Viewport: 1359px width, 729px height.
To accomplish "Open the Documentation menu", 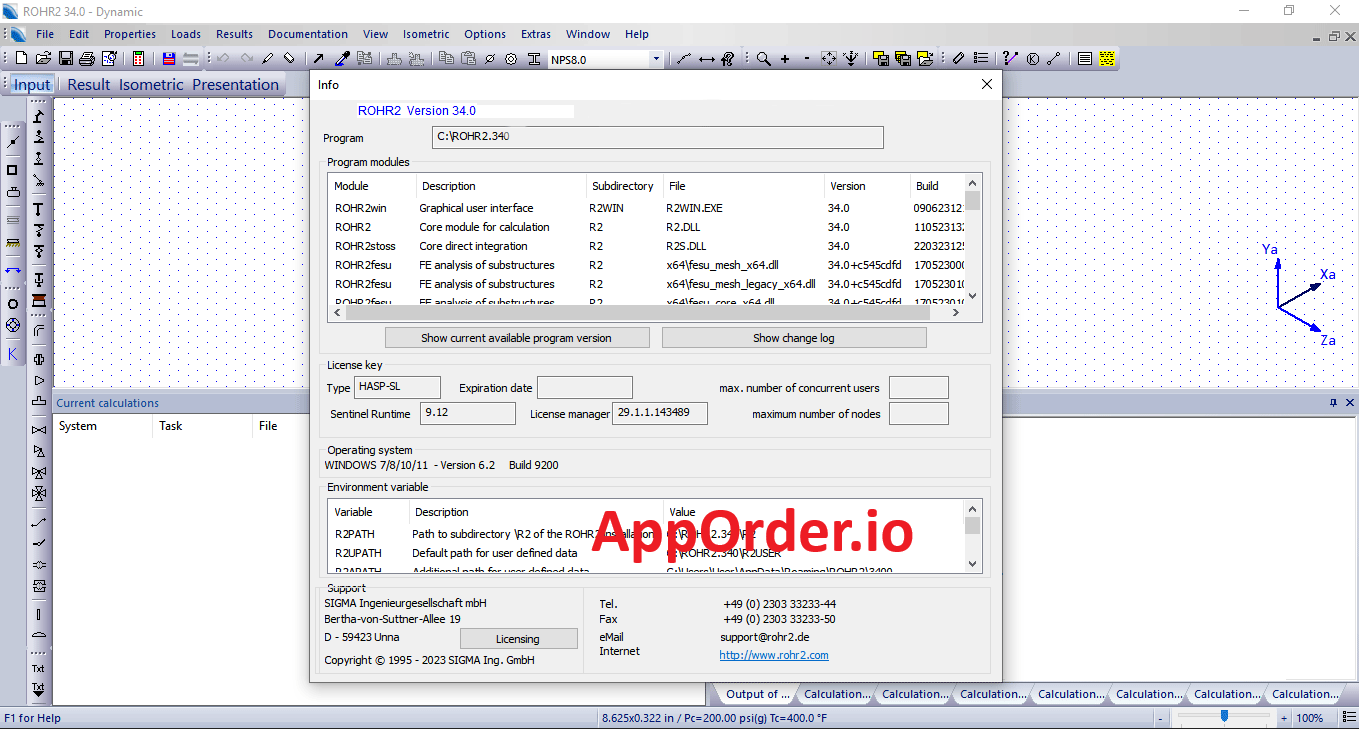I will (308, 34).
